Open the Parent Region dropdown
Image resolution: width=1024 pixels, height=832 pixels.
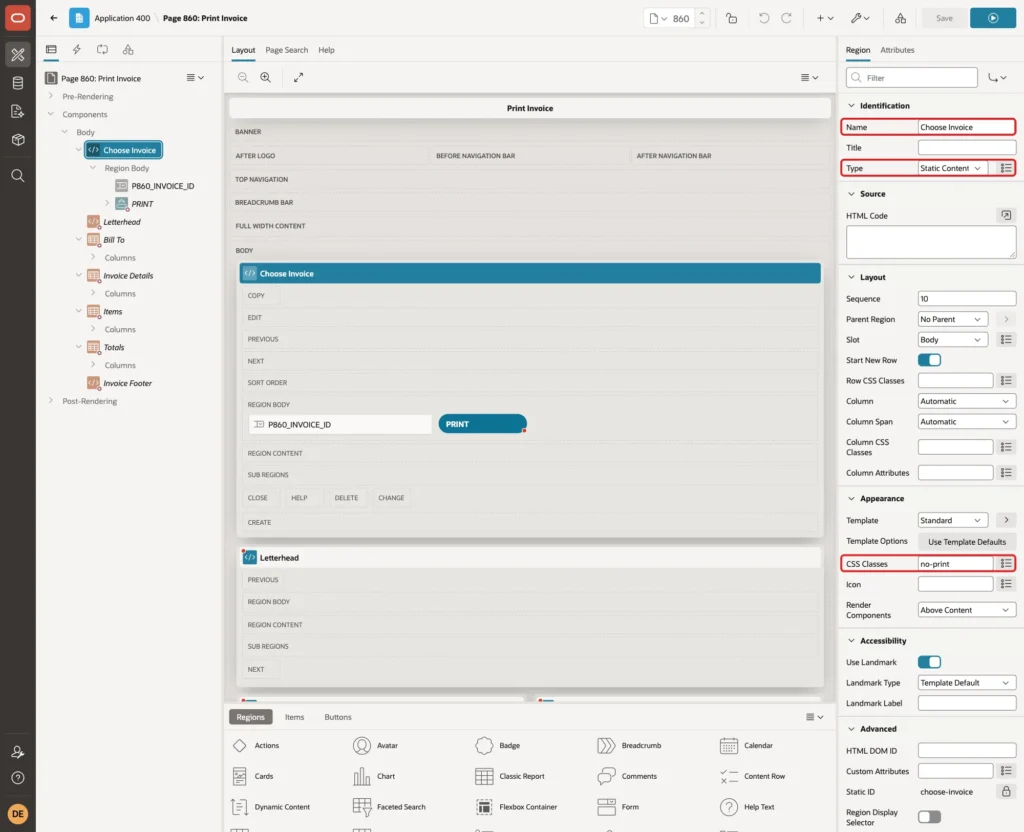pyautogui.click(x=952, y=319)
